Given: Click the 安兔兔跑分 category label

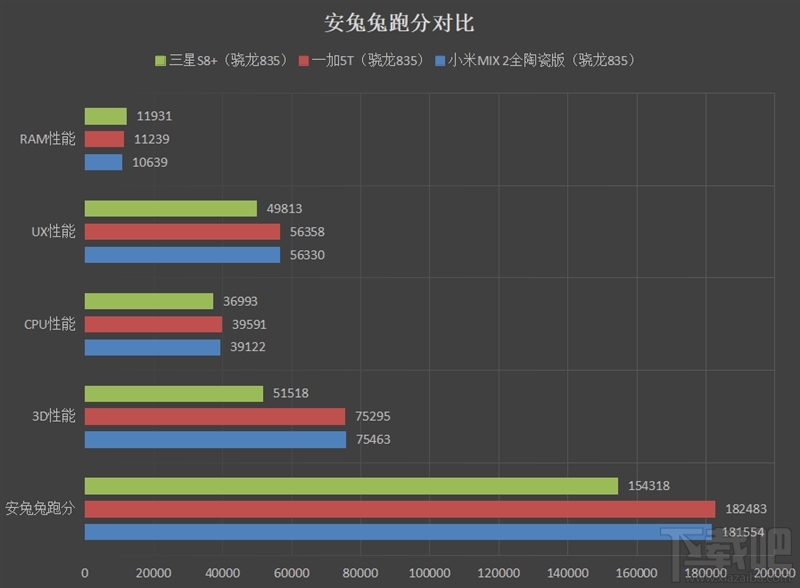Looking at the screenshot, I should point(40,510).
